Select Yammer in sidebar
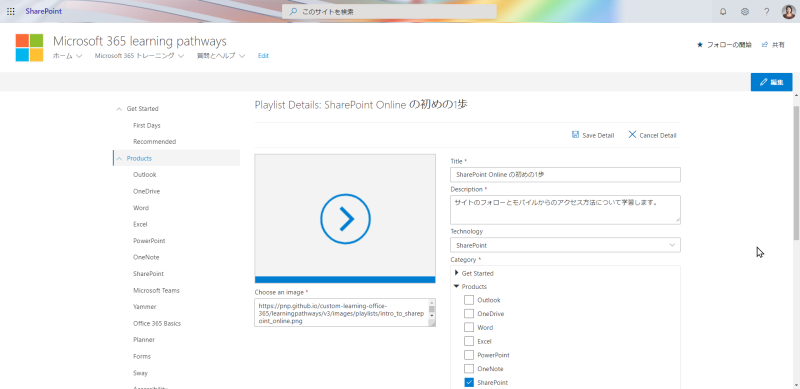 point(144,307)
